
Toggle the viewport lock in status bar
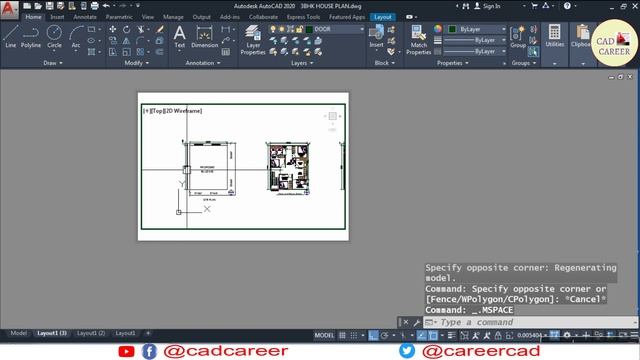pyautogui.click(x=498, y=335)
